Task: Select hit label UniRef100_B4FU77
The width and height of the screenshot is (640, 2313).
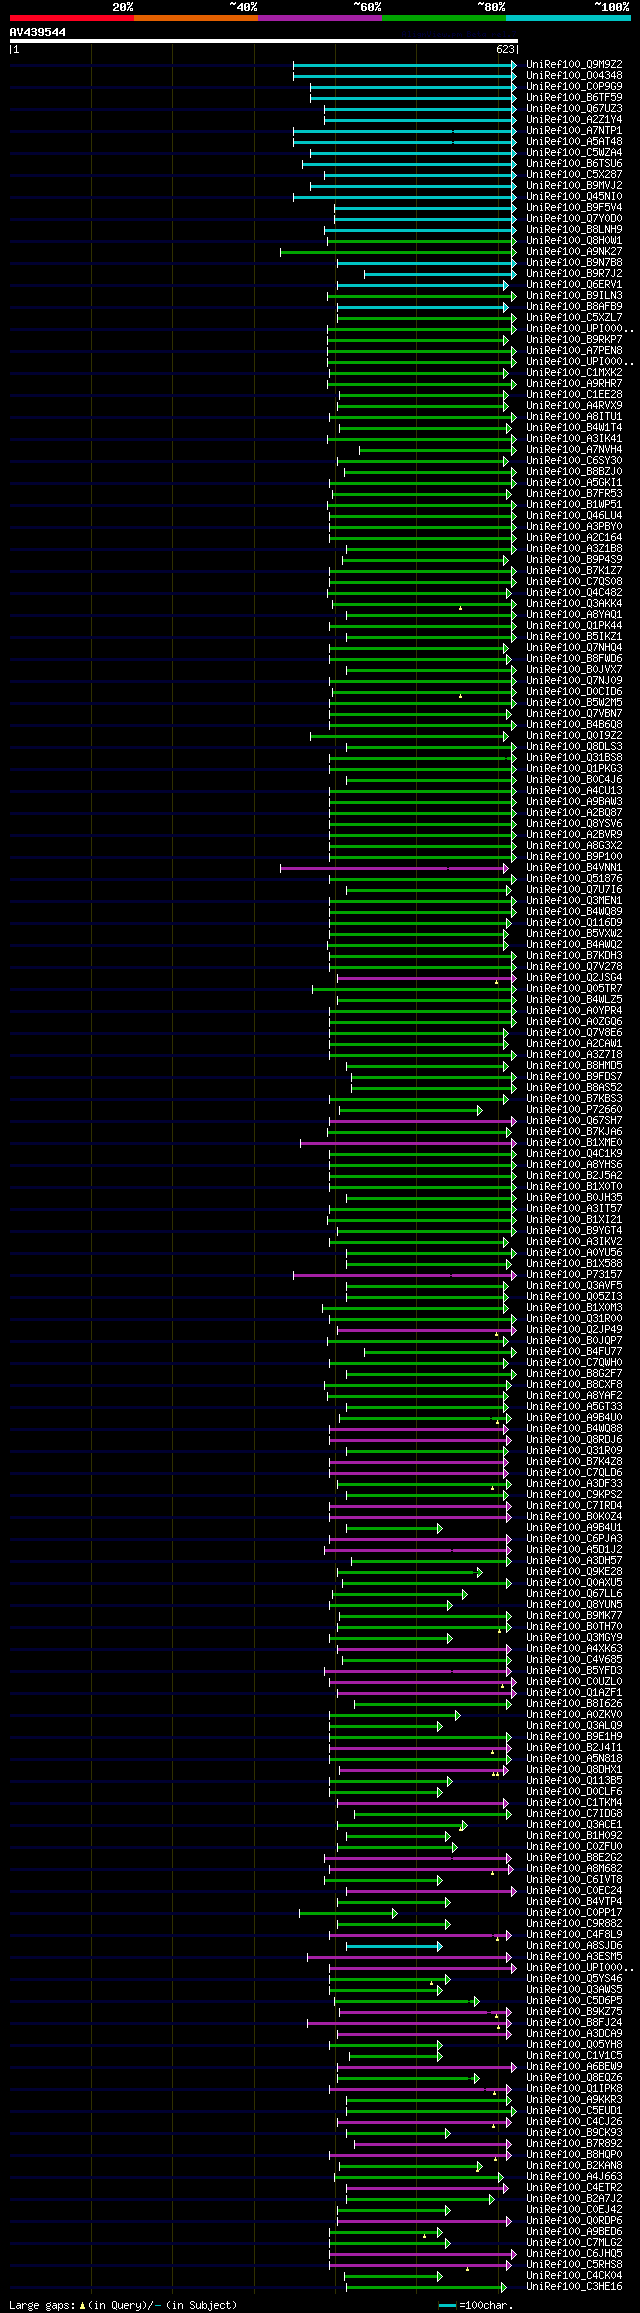Action: (x=574, y=1352)
